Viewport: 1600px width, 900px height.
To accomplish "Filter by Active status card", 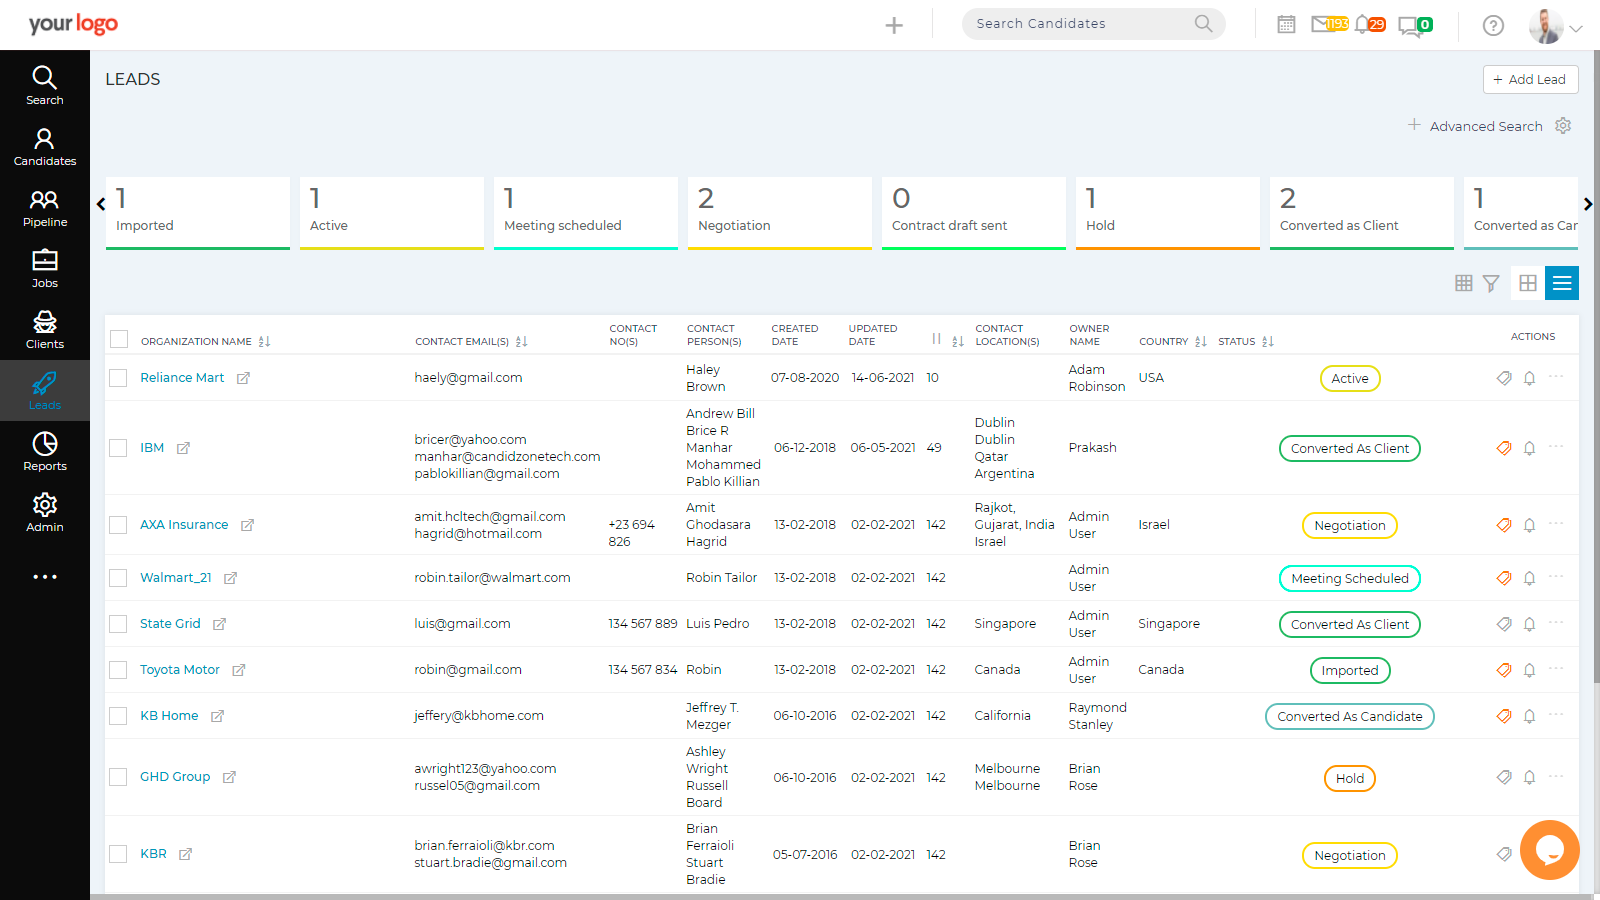I will [x=392, y=213].
